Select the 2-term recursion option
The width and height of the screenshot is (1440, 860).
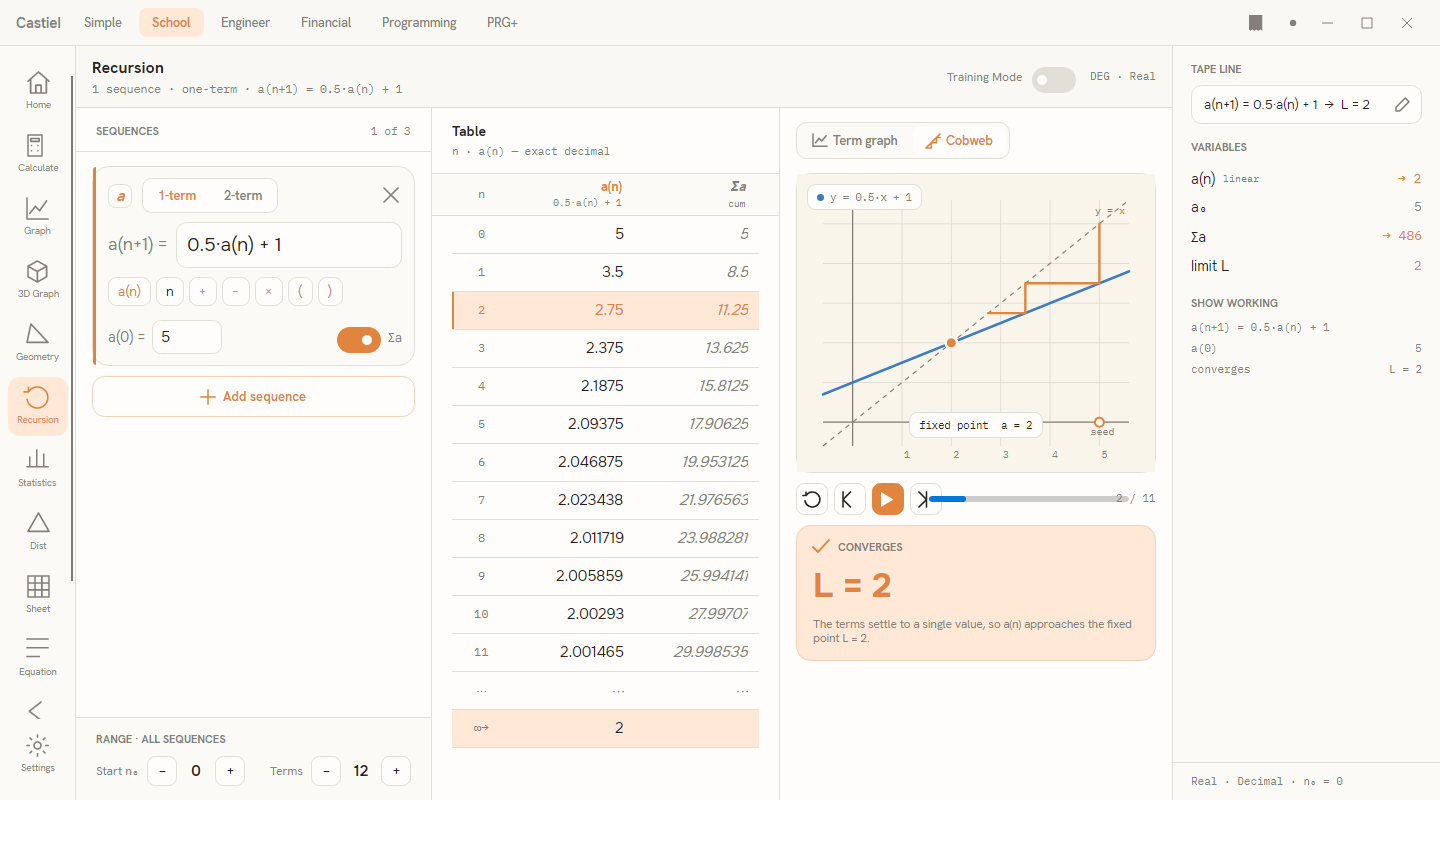pyautogui.click(x=243, y=196)
